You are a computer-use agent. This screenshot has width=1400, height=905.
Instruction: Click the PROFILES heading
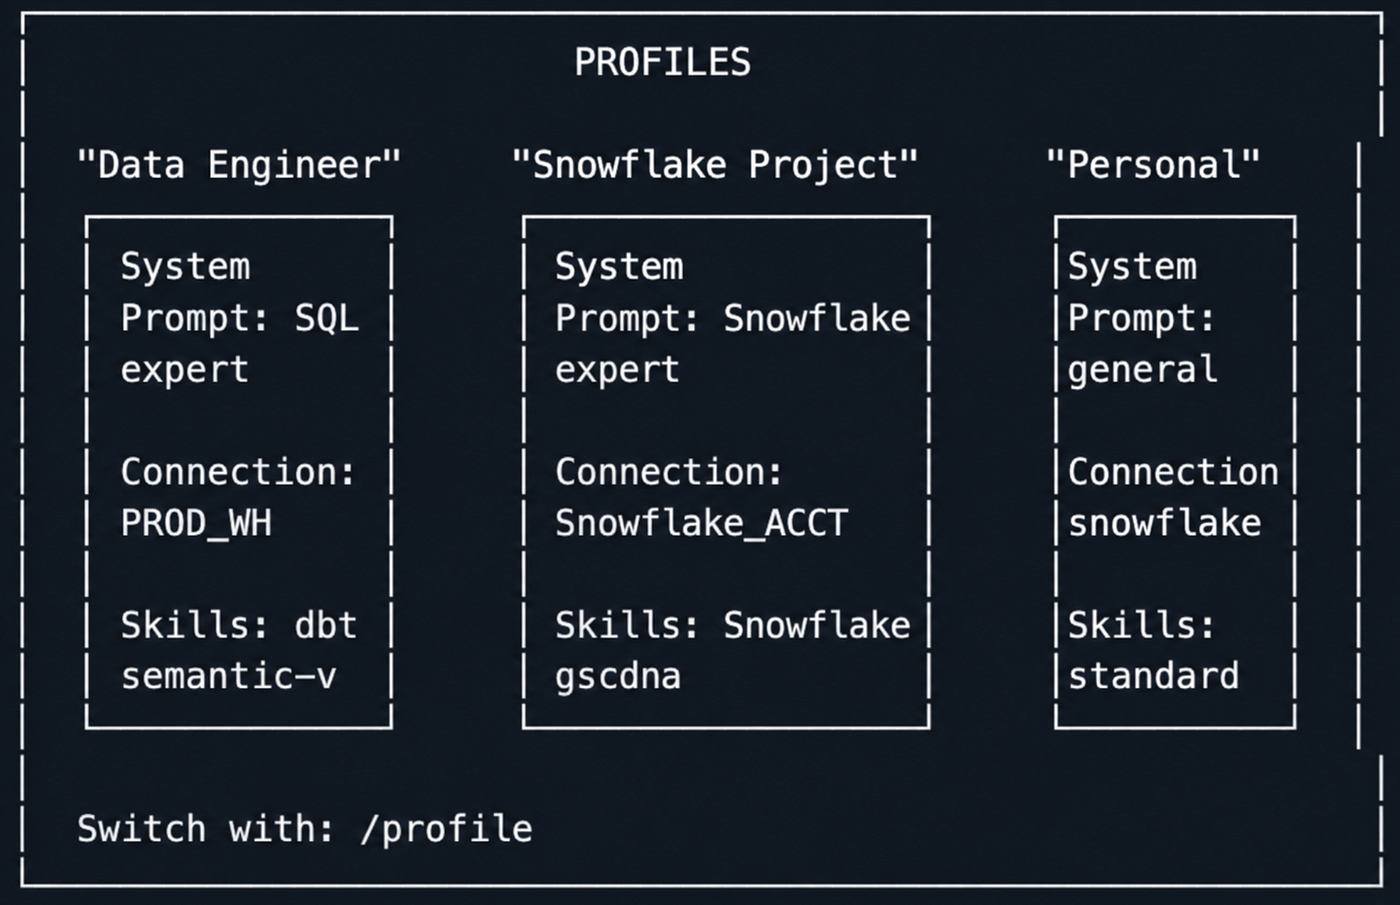pos(662,62)
